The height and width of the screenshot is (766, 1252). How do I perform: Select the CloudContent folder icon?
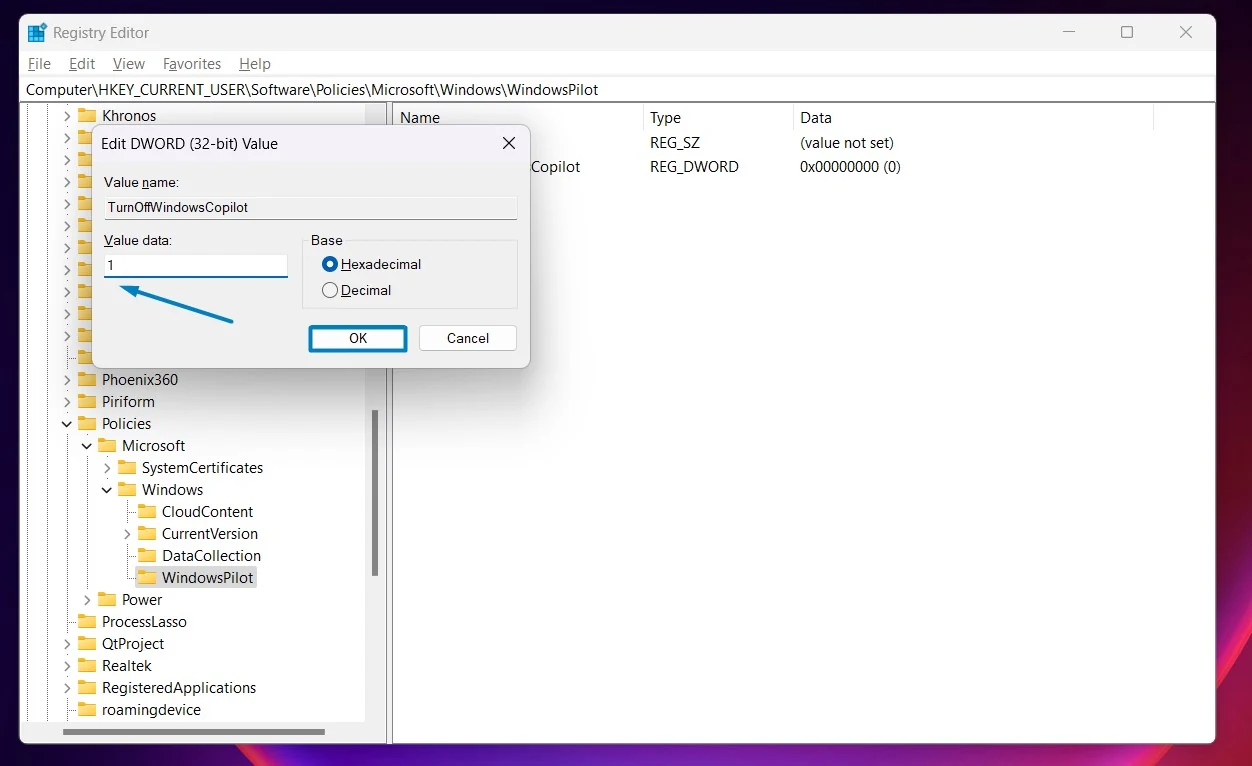pyautogui.click(x=147, y=512)
